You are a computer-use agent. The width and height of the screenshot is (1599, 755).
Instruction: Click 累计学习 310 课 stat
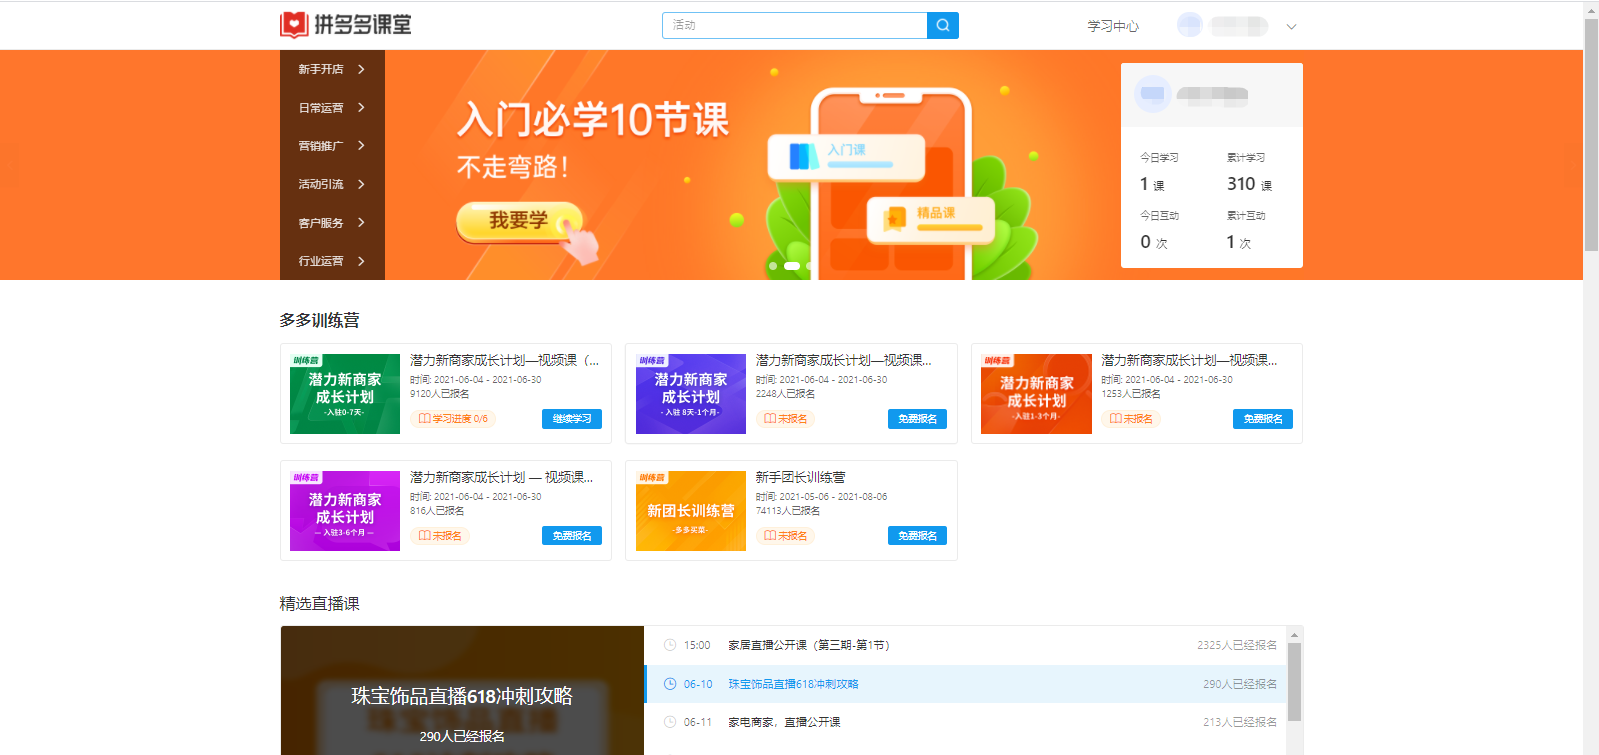(1250, 172)
